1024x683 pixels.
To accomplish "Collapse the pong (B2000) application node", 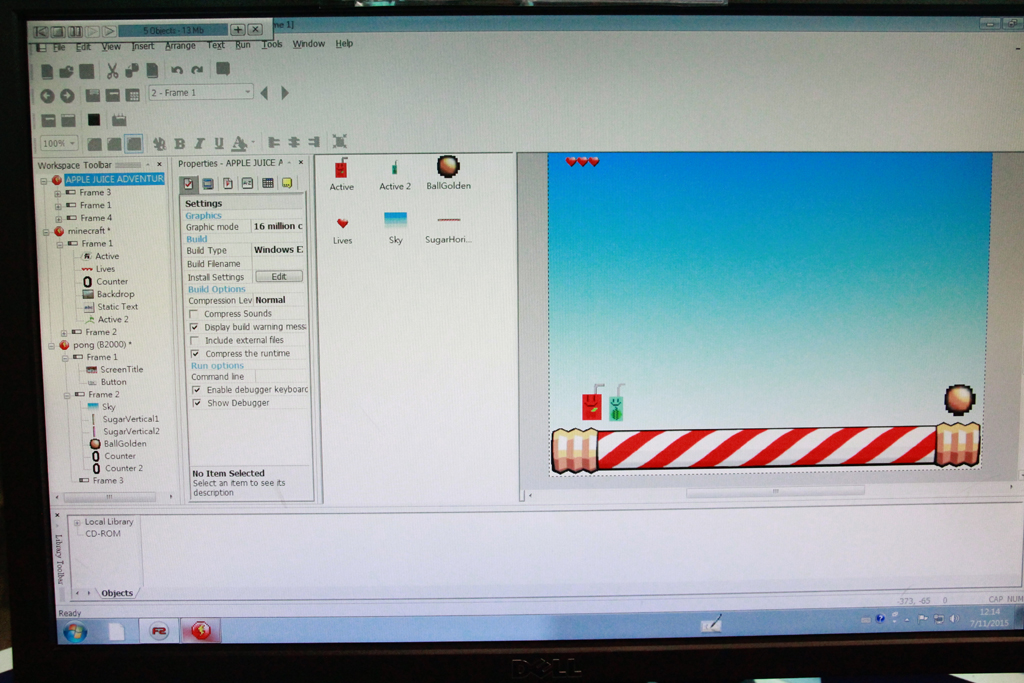I will [51, 345].
